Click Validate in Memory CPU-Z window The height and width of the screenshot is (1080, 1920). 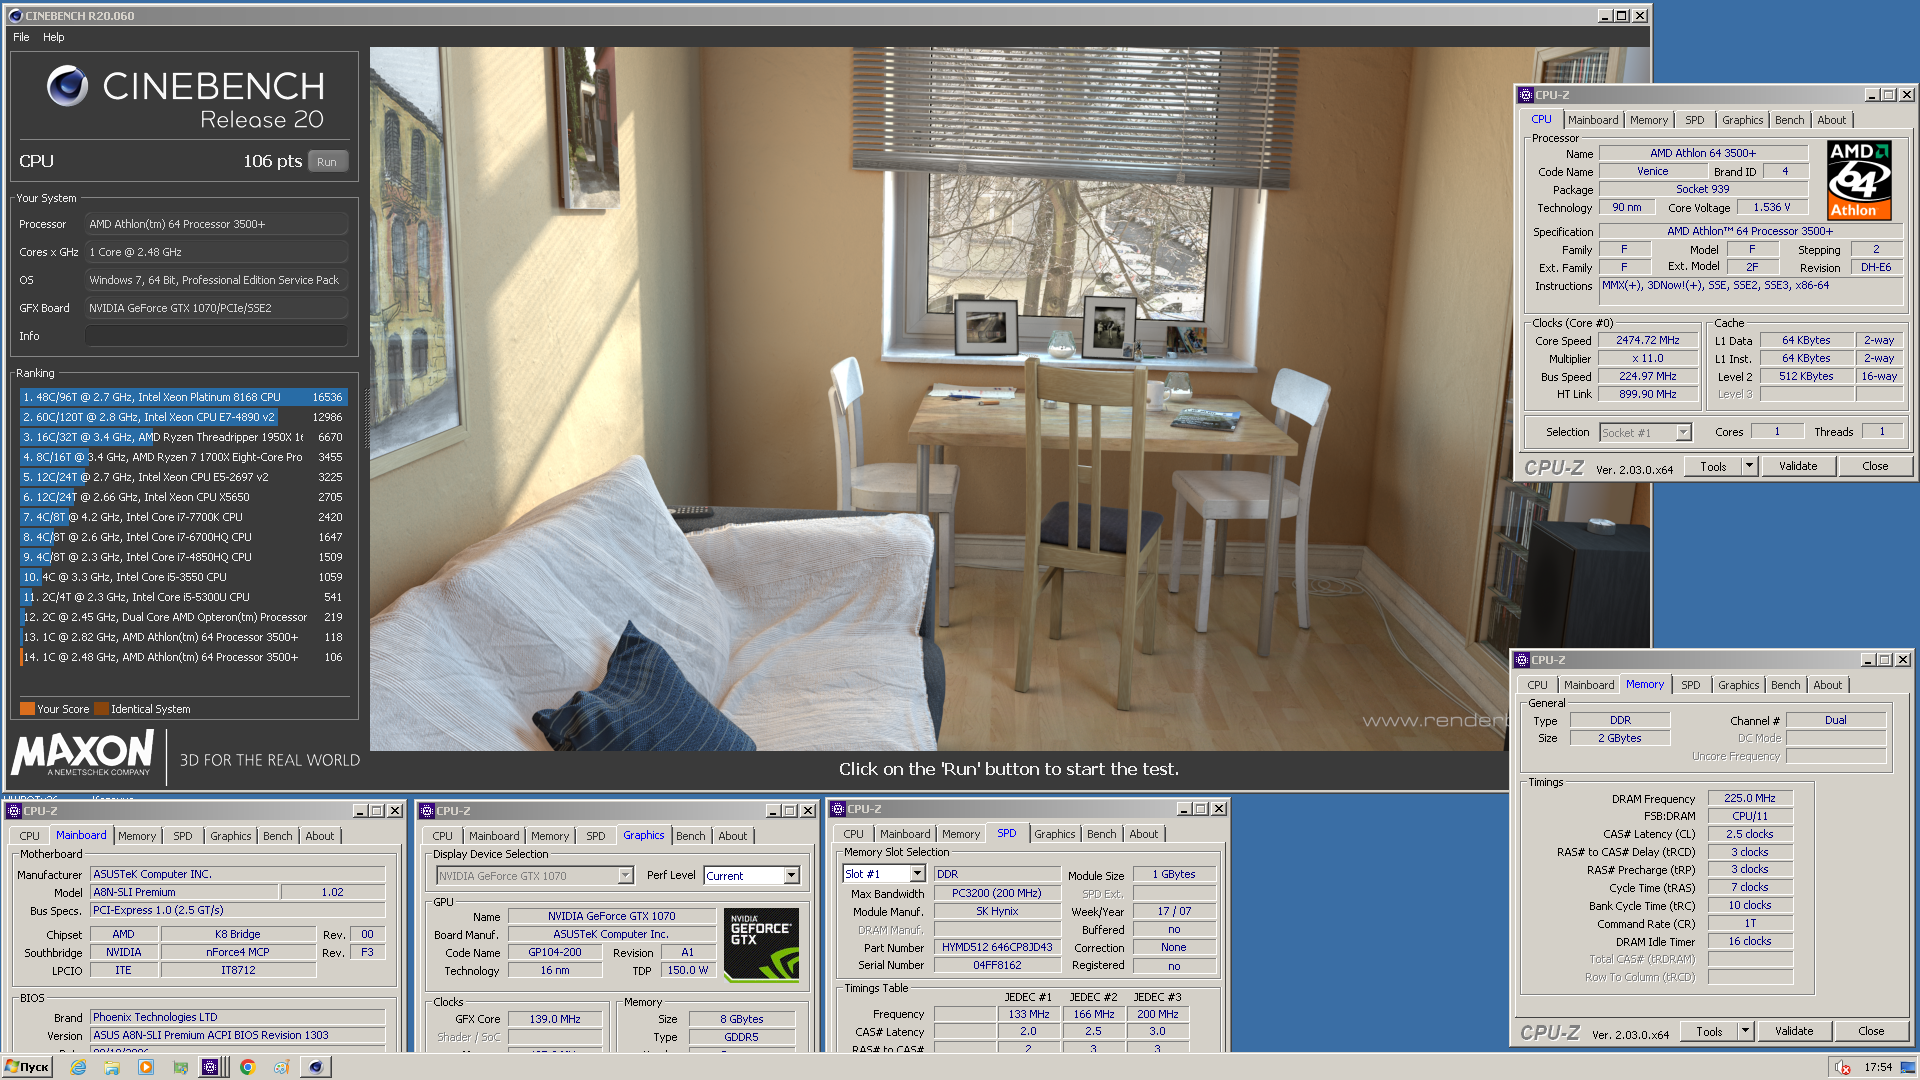1794,1031
